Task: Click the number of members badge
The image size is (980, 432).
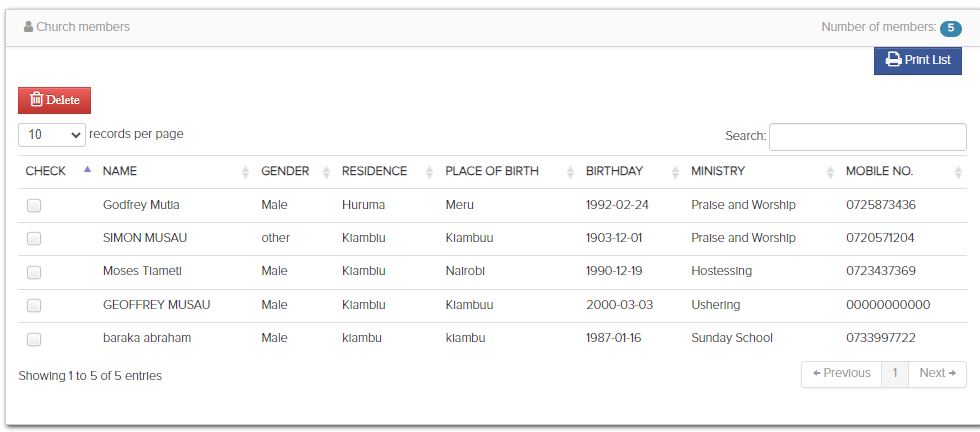Action: click(950, 28)
